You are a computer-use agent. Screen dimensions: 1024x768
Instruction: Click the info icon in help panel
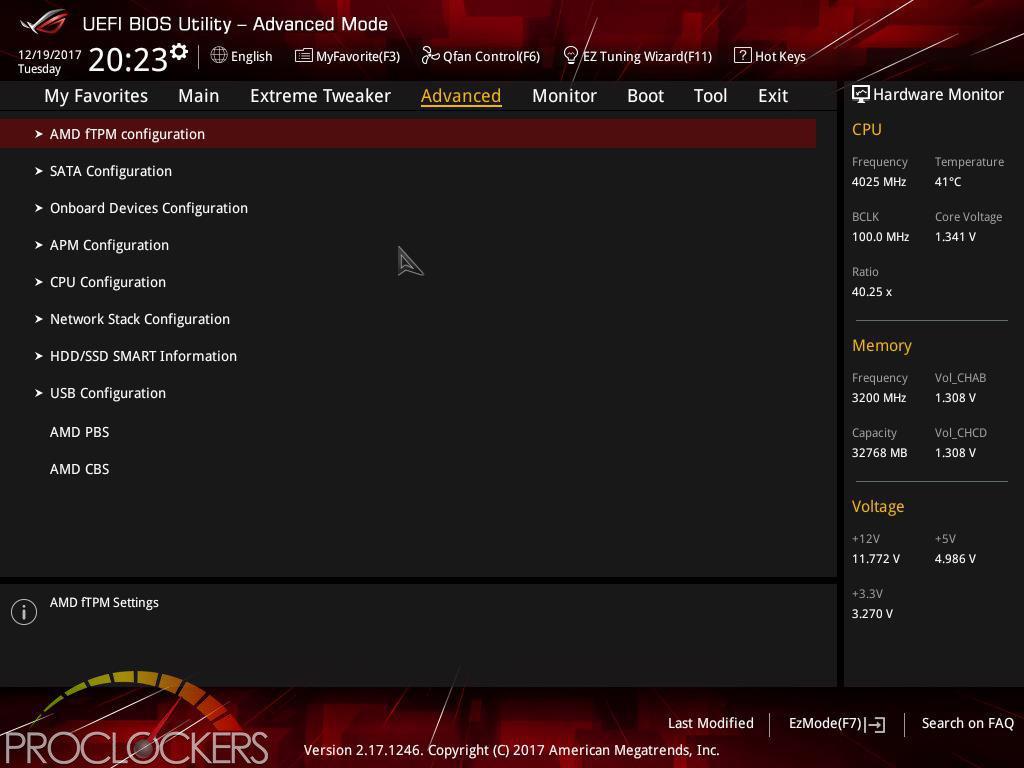click(24, 612)
